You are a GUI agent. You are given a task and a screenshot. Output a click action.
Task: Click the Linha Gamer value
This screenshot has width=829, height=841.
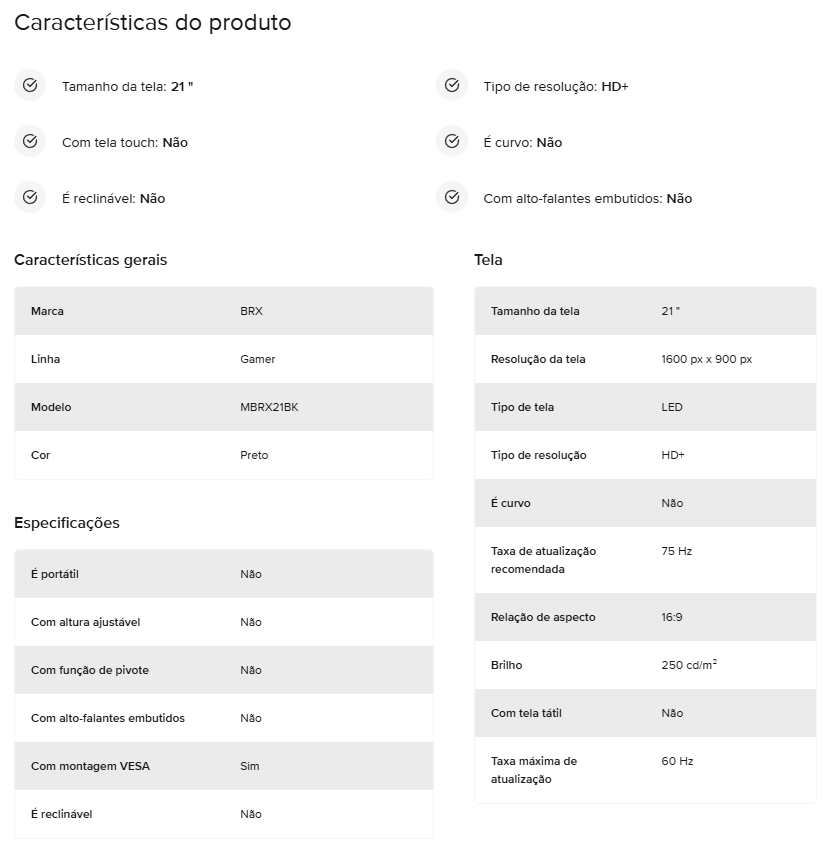[258, 359]
